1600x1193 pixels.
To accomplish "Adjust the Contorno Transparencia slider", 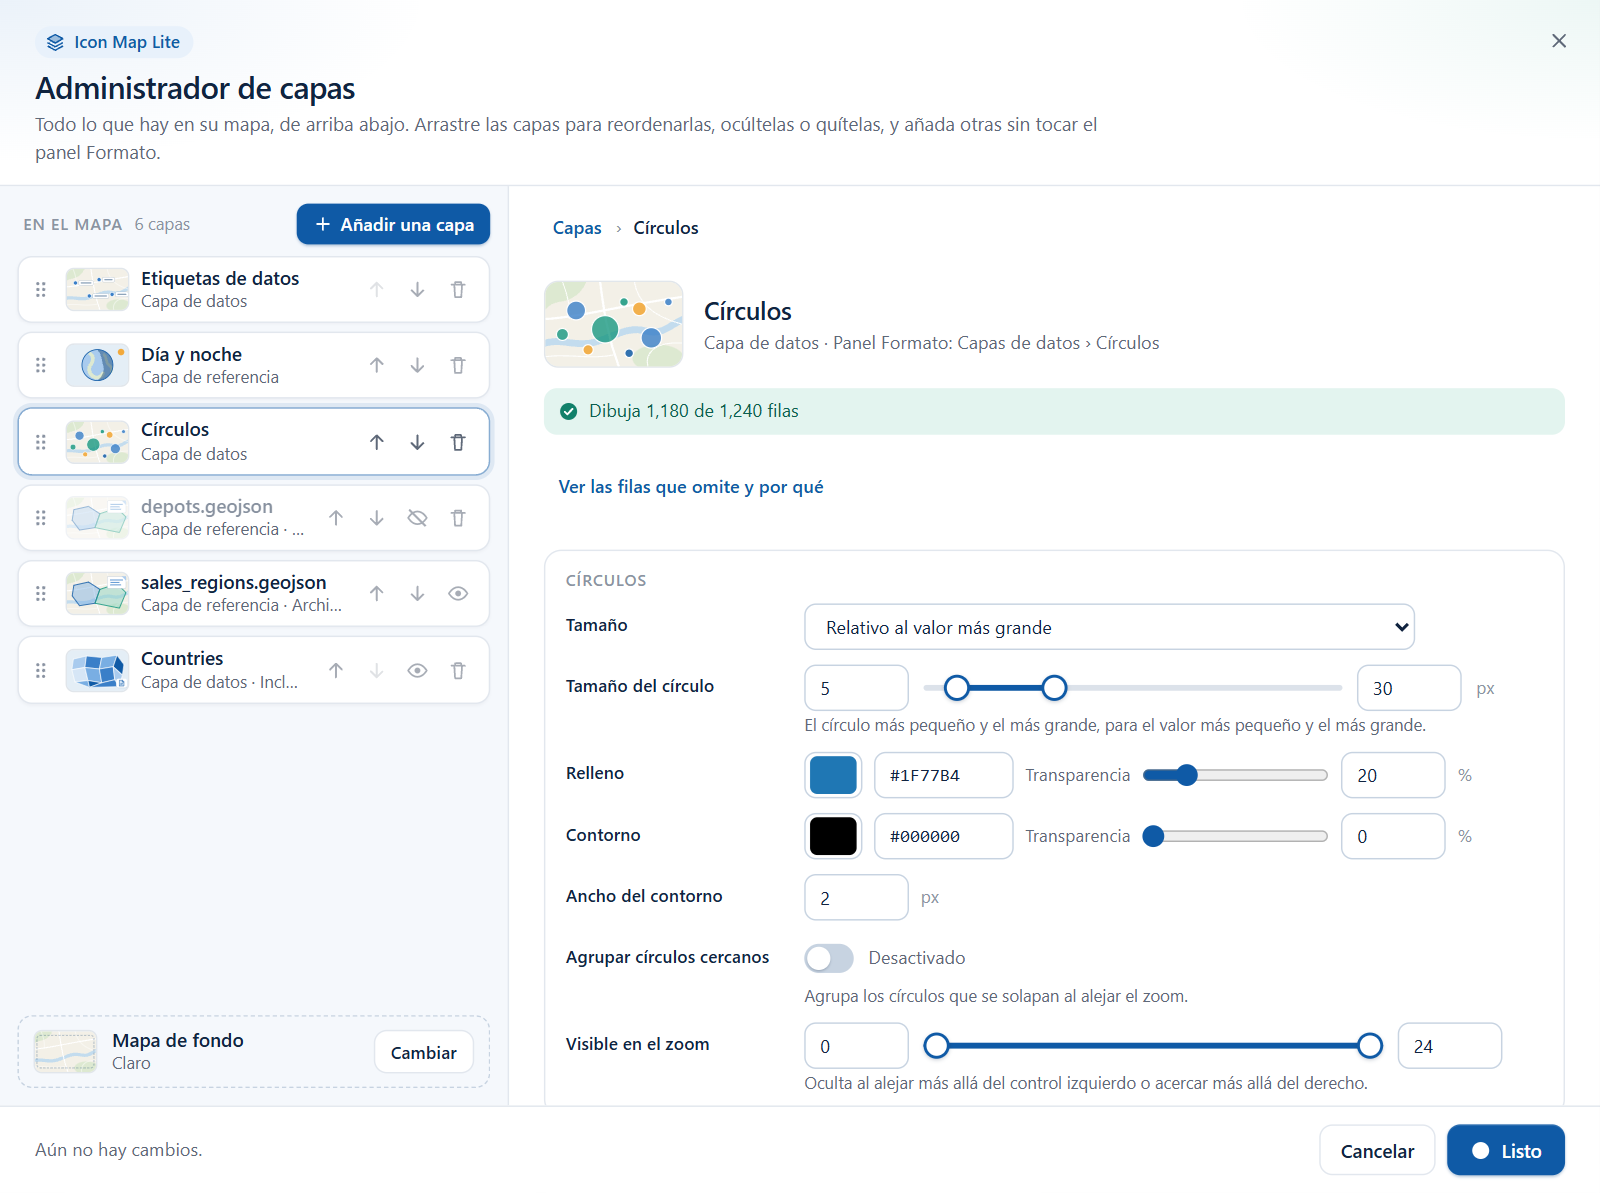I will (1235, 836).
